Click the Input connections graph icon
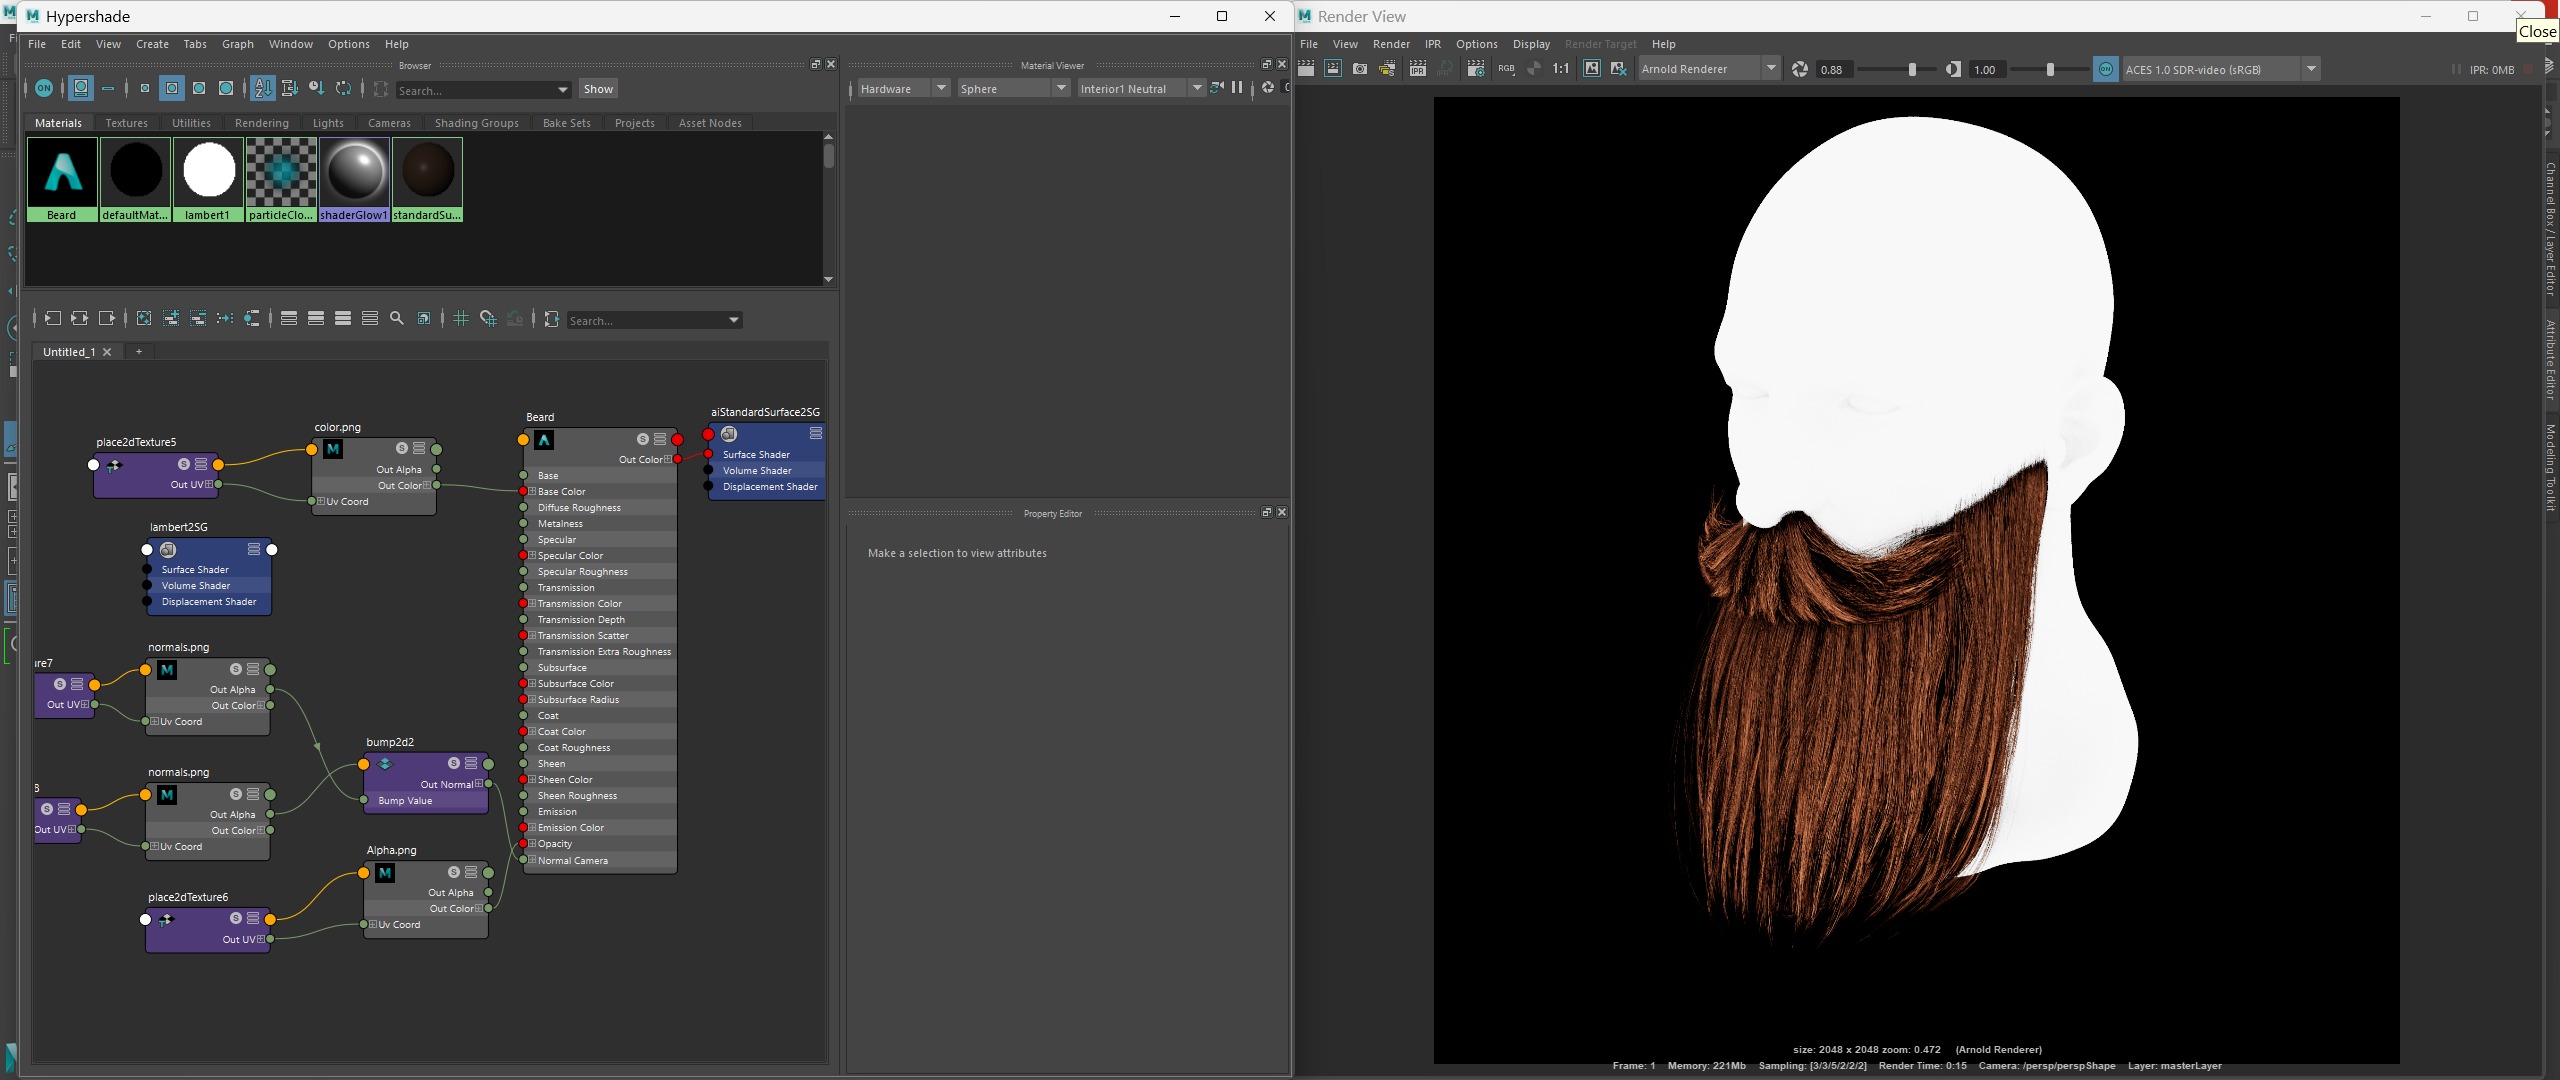Viewport: 2560px width, 1080px height. (x=53, y=318)
